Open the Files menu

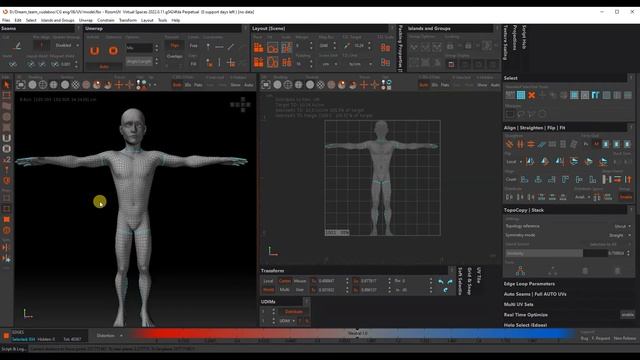click(x=6, y=20)
